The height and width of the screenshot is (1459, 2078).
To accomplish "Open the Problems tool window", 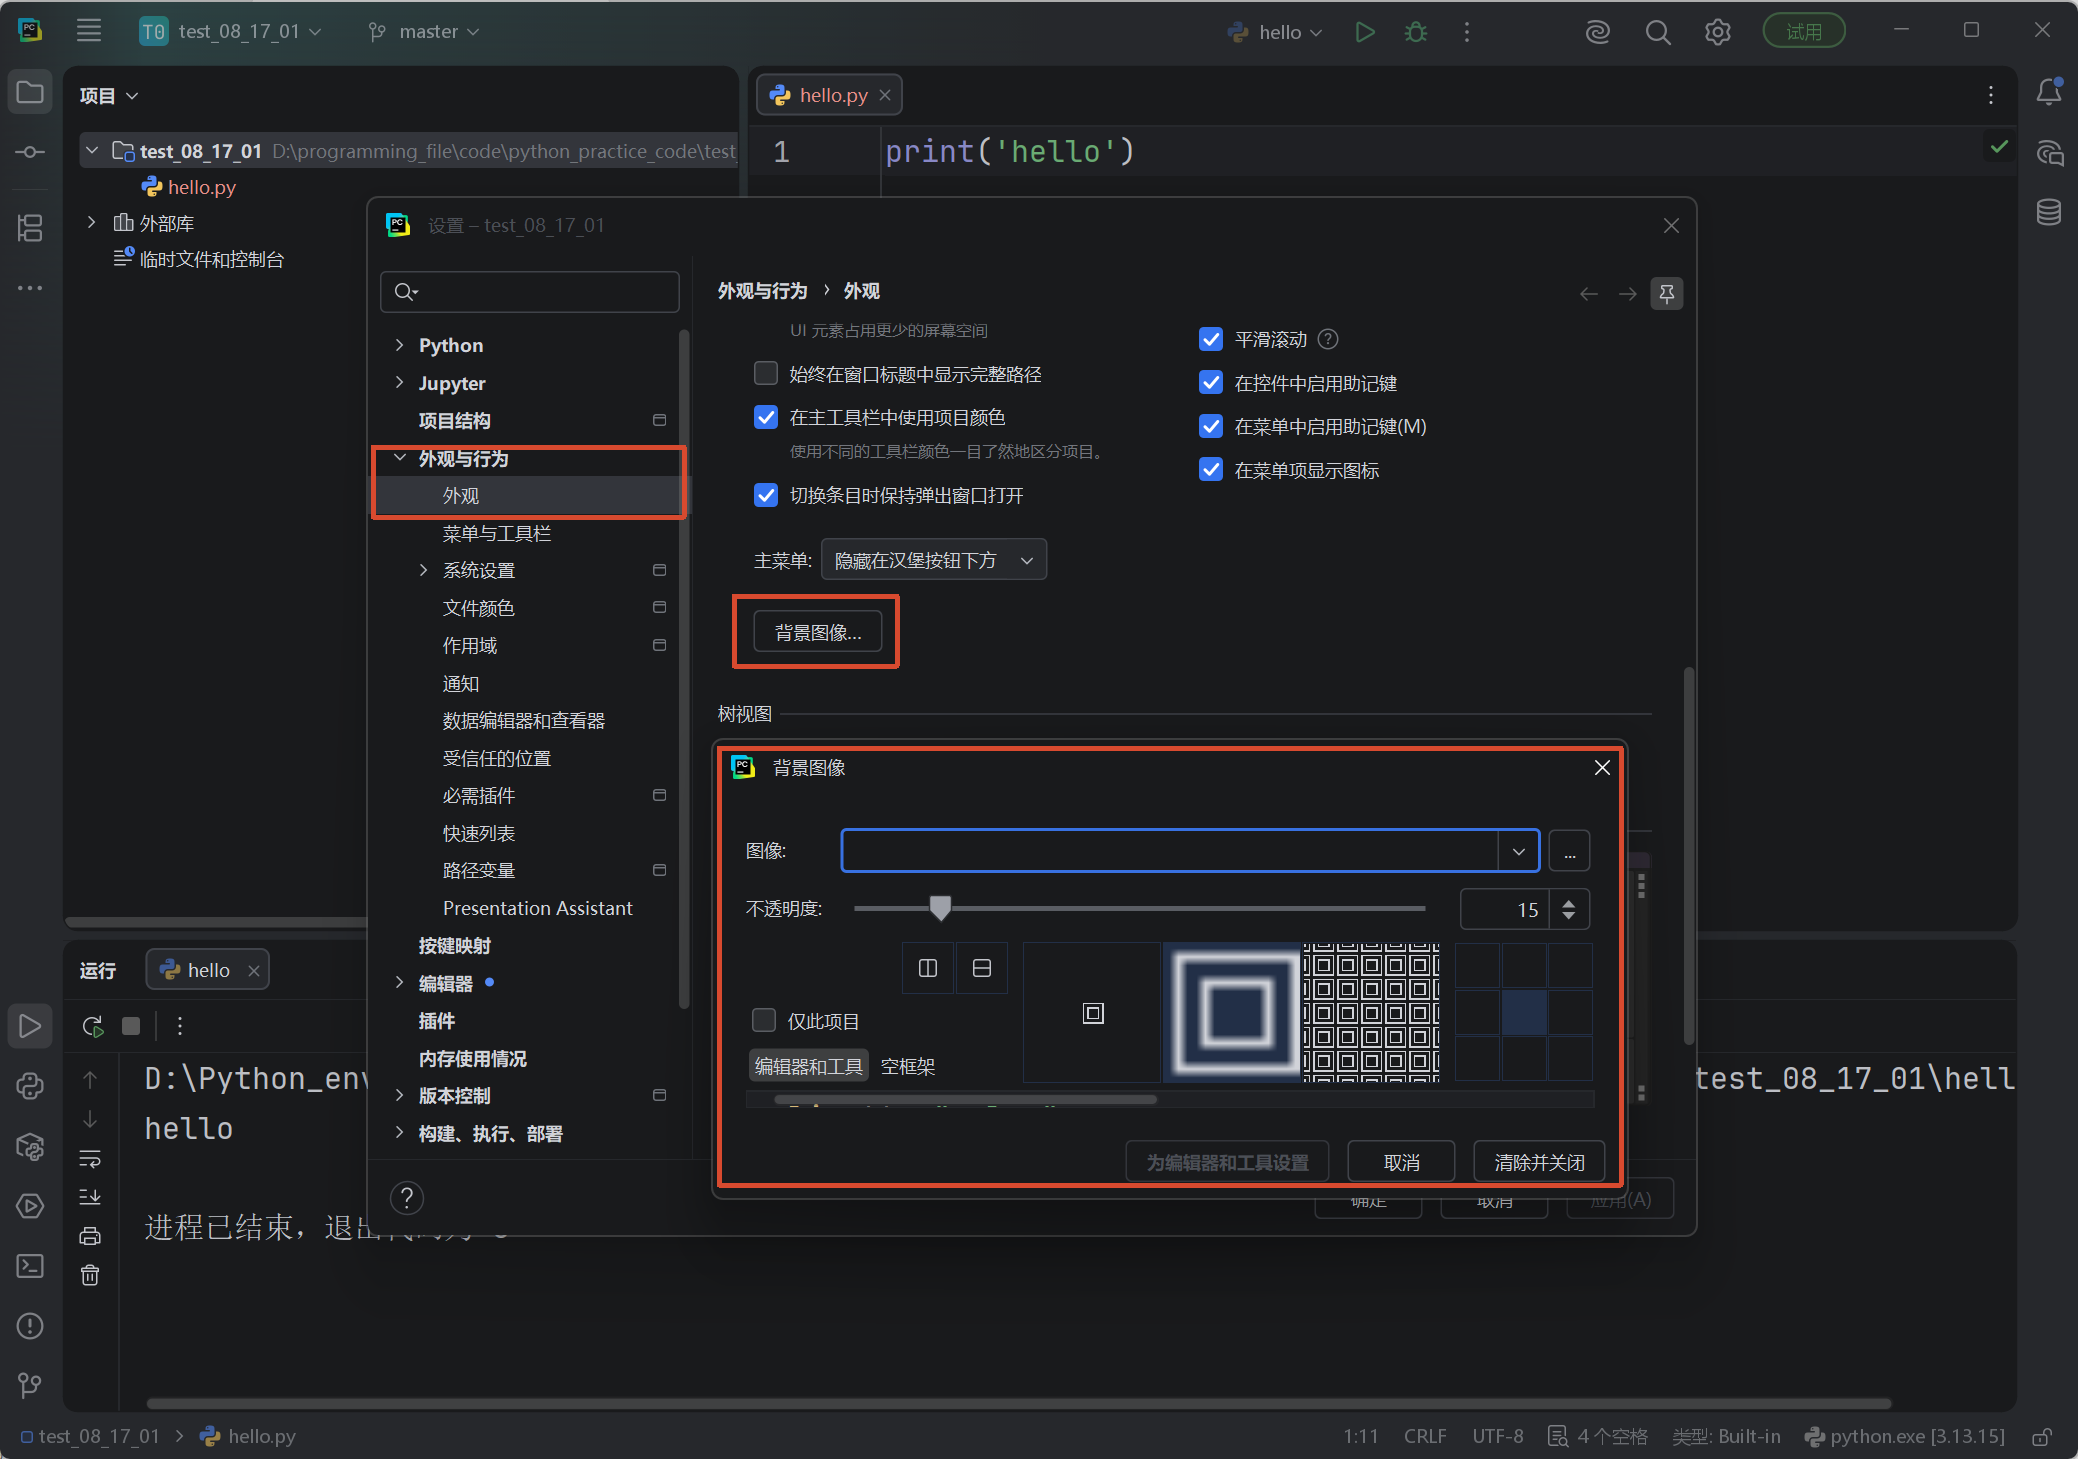I will point(30,1326).
